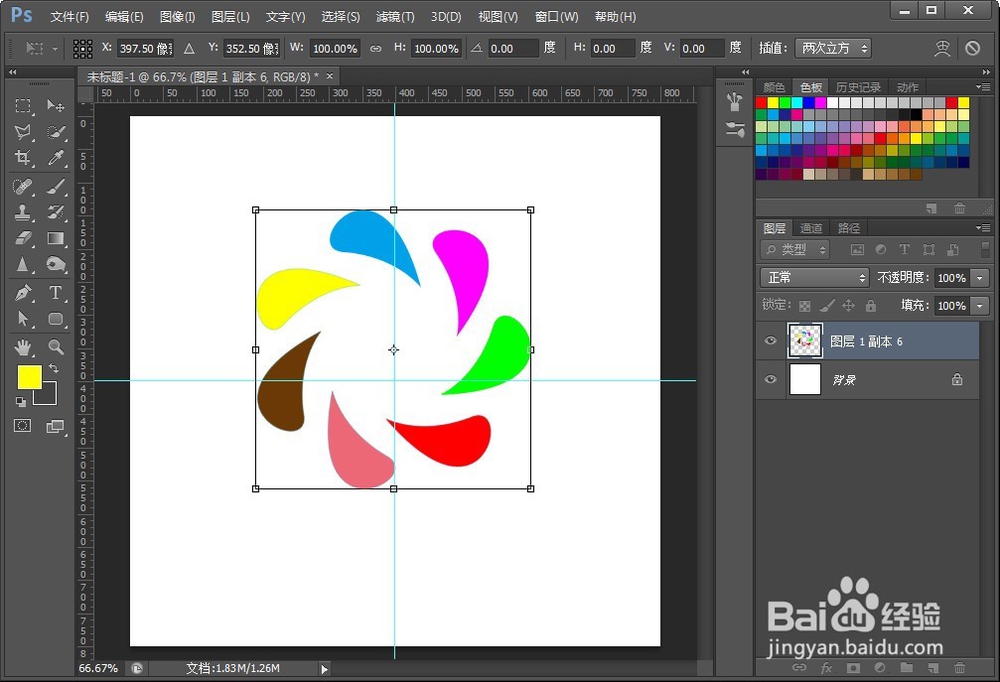Change the screen mode

click(55, 426)
